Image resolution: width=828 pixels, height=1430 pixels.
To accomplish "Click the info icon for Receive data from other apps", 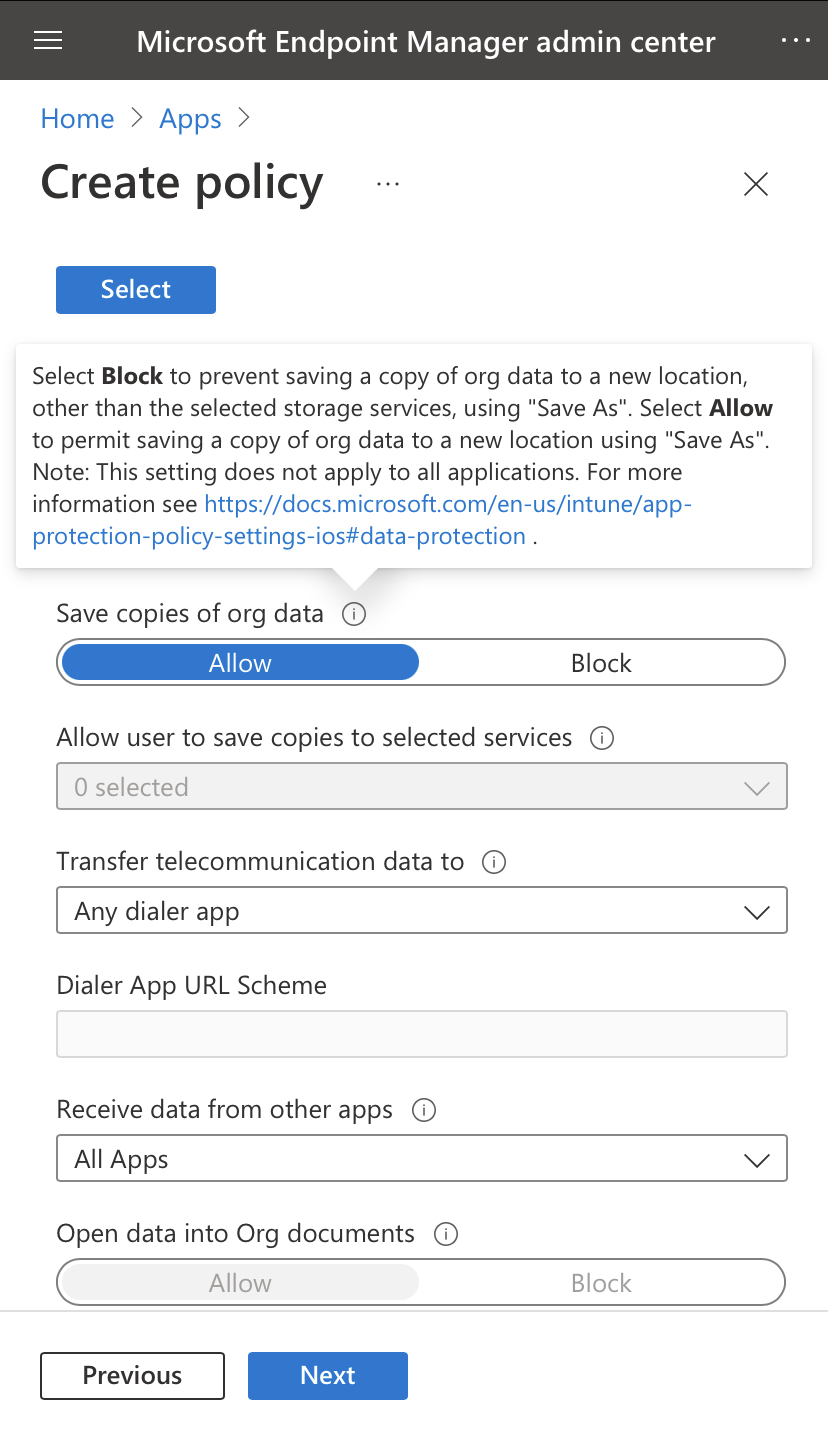I will coord(423,1110).
